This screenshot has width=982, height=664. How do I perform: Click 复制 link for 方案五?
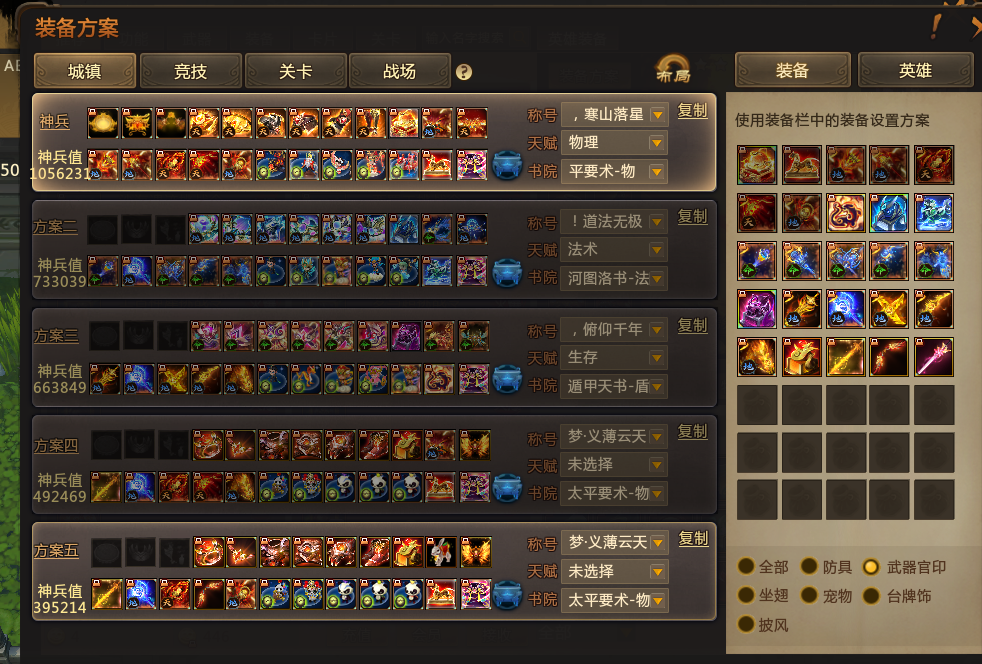pos(693,539)
